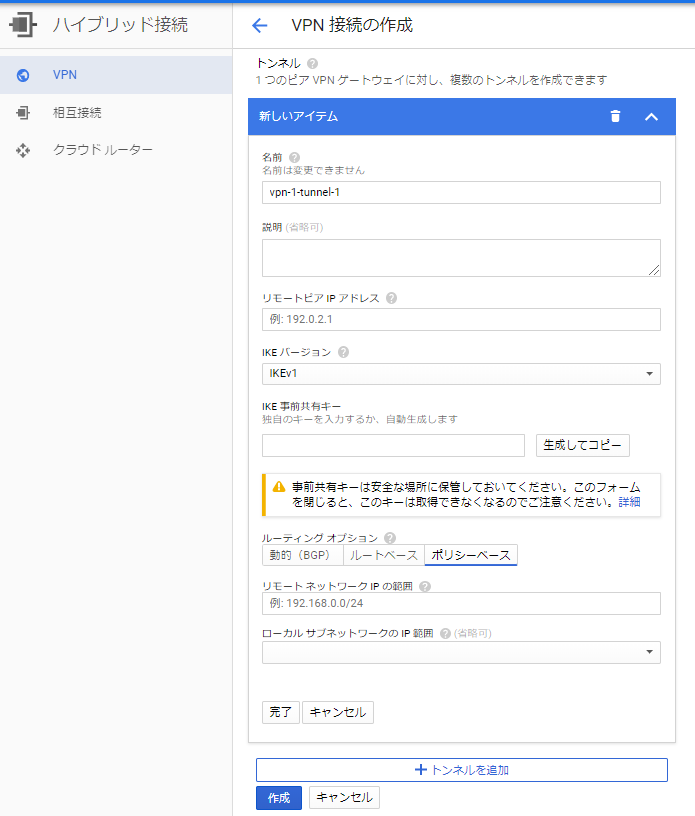
Task: Click the 名前は変更できません hint text
Action: click(x=313, y=171)
